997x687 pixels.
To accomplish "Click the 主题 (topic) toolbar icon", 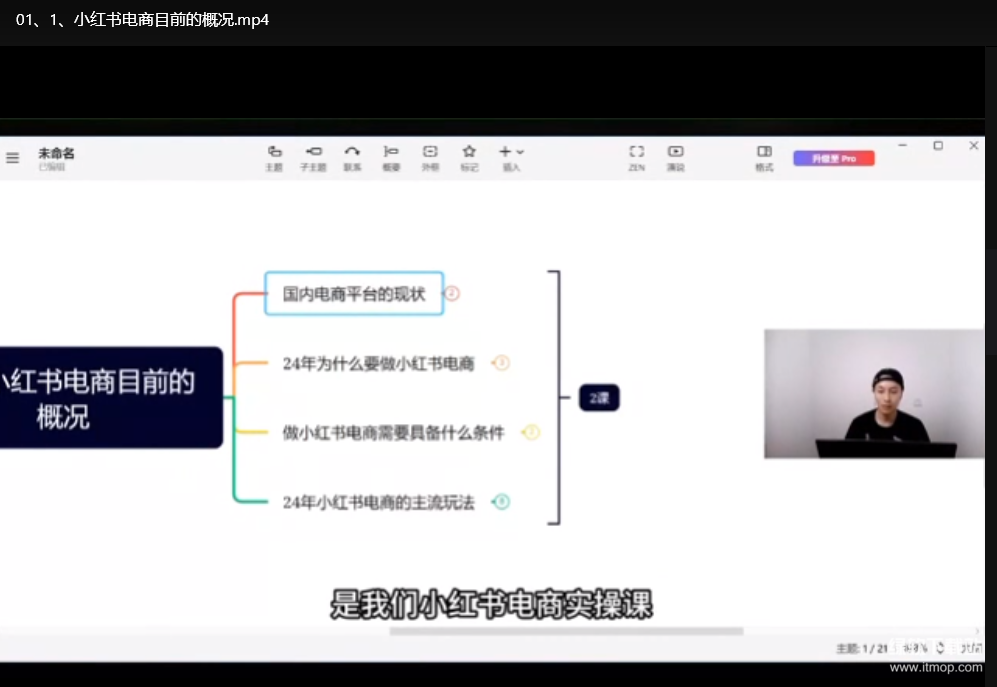I will (x=274, y=158).
